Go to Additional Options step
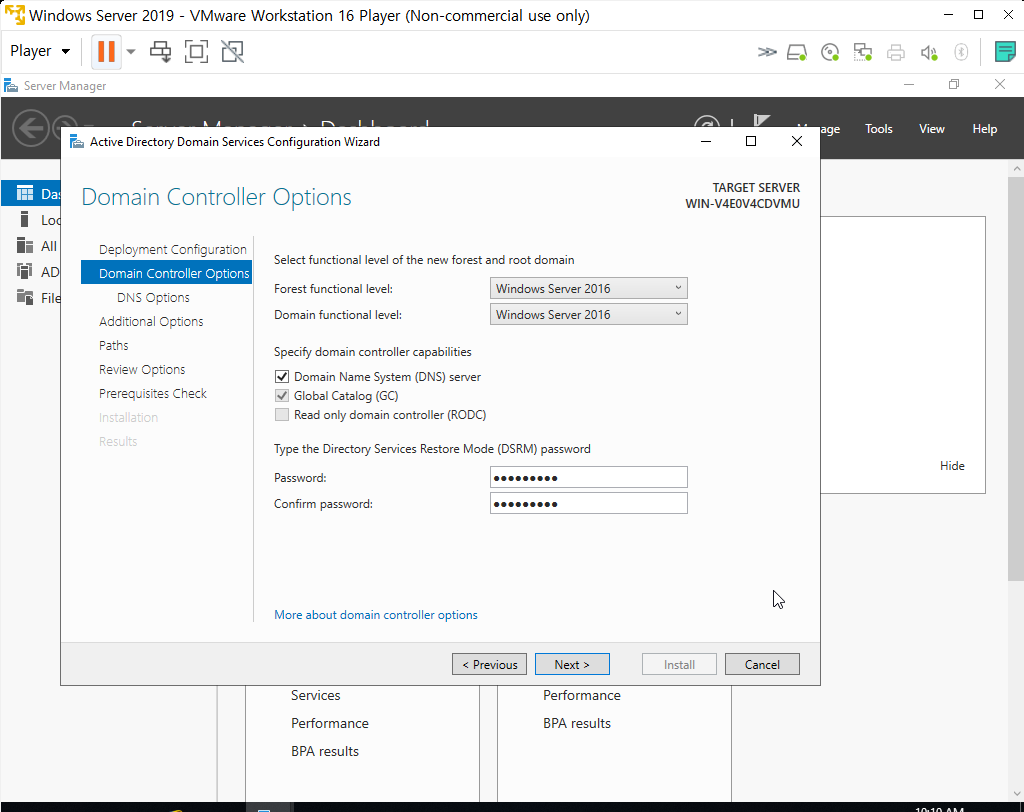Viewport: 1024px width, 812px height. click(x=151, y=321)
